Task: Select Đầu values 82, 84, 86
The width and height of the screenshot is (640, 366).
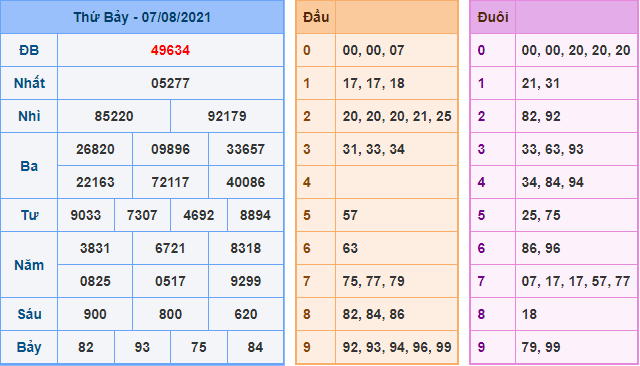Action: (x=373, y=315)
